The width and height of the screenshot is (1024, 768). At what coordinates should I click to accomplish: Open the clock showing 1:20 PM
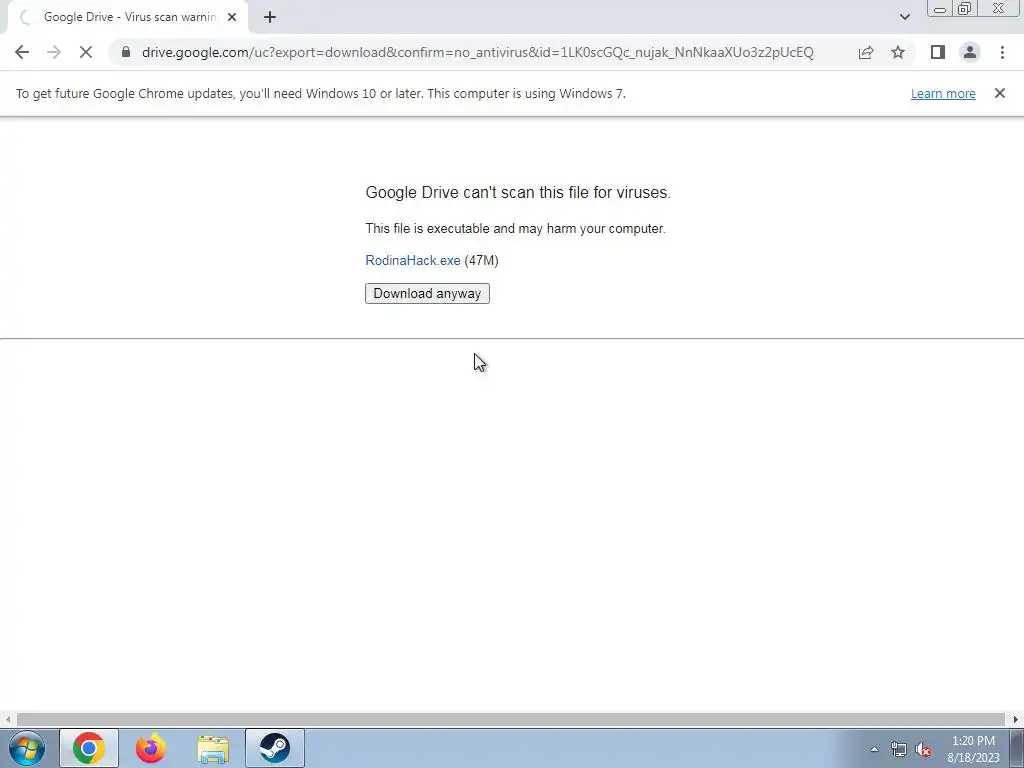coord(973,749)
